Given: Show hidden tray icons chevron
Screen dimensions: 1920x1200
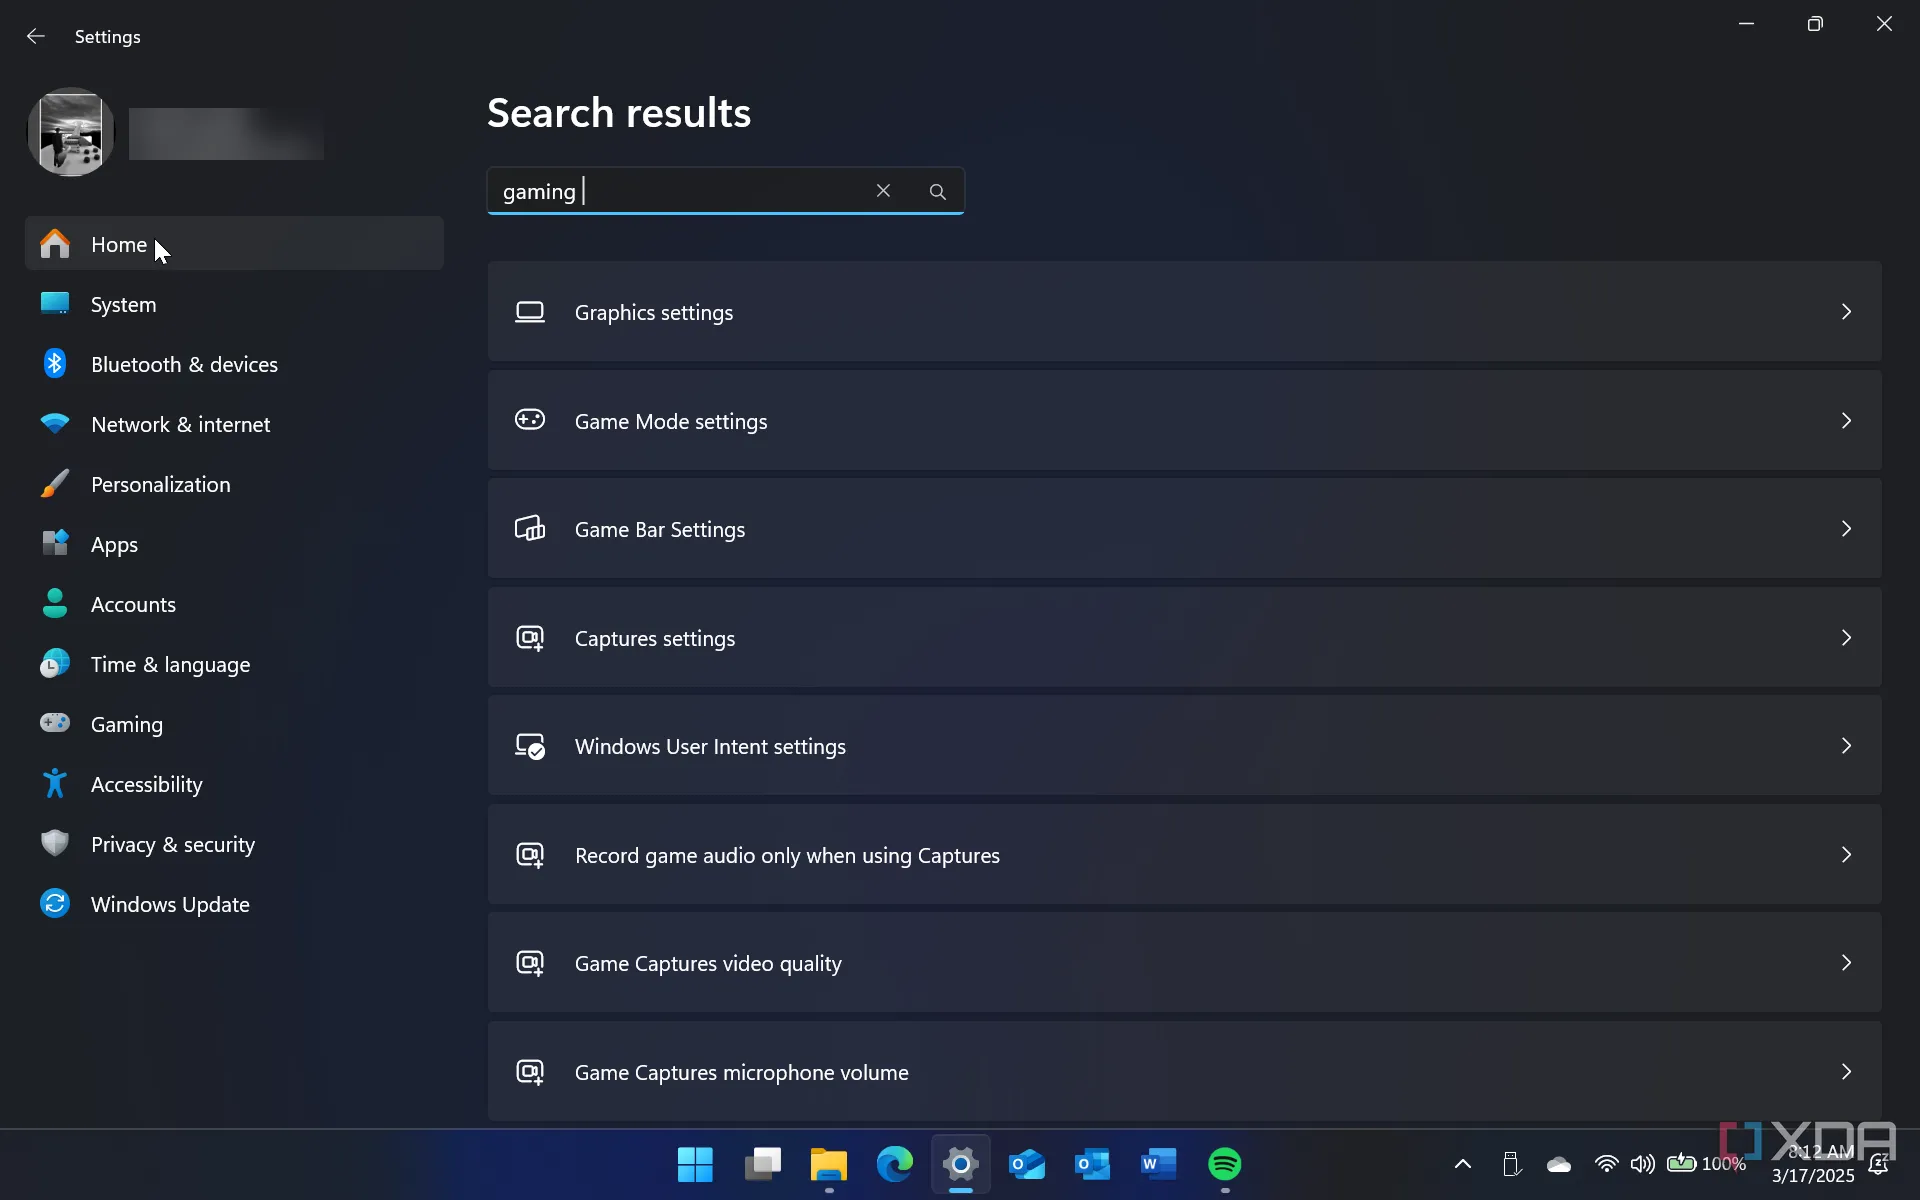Looking at the screenshot, I should (x=1463, y=1164).
